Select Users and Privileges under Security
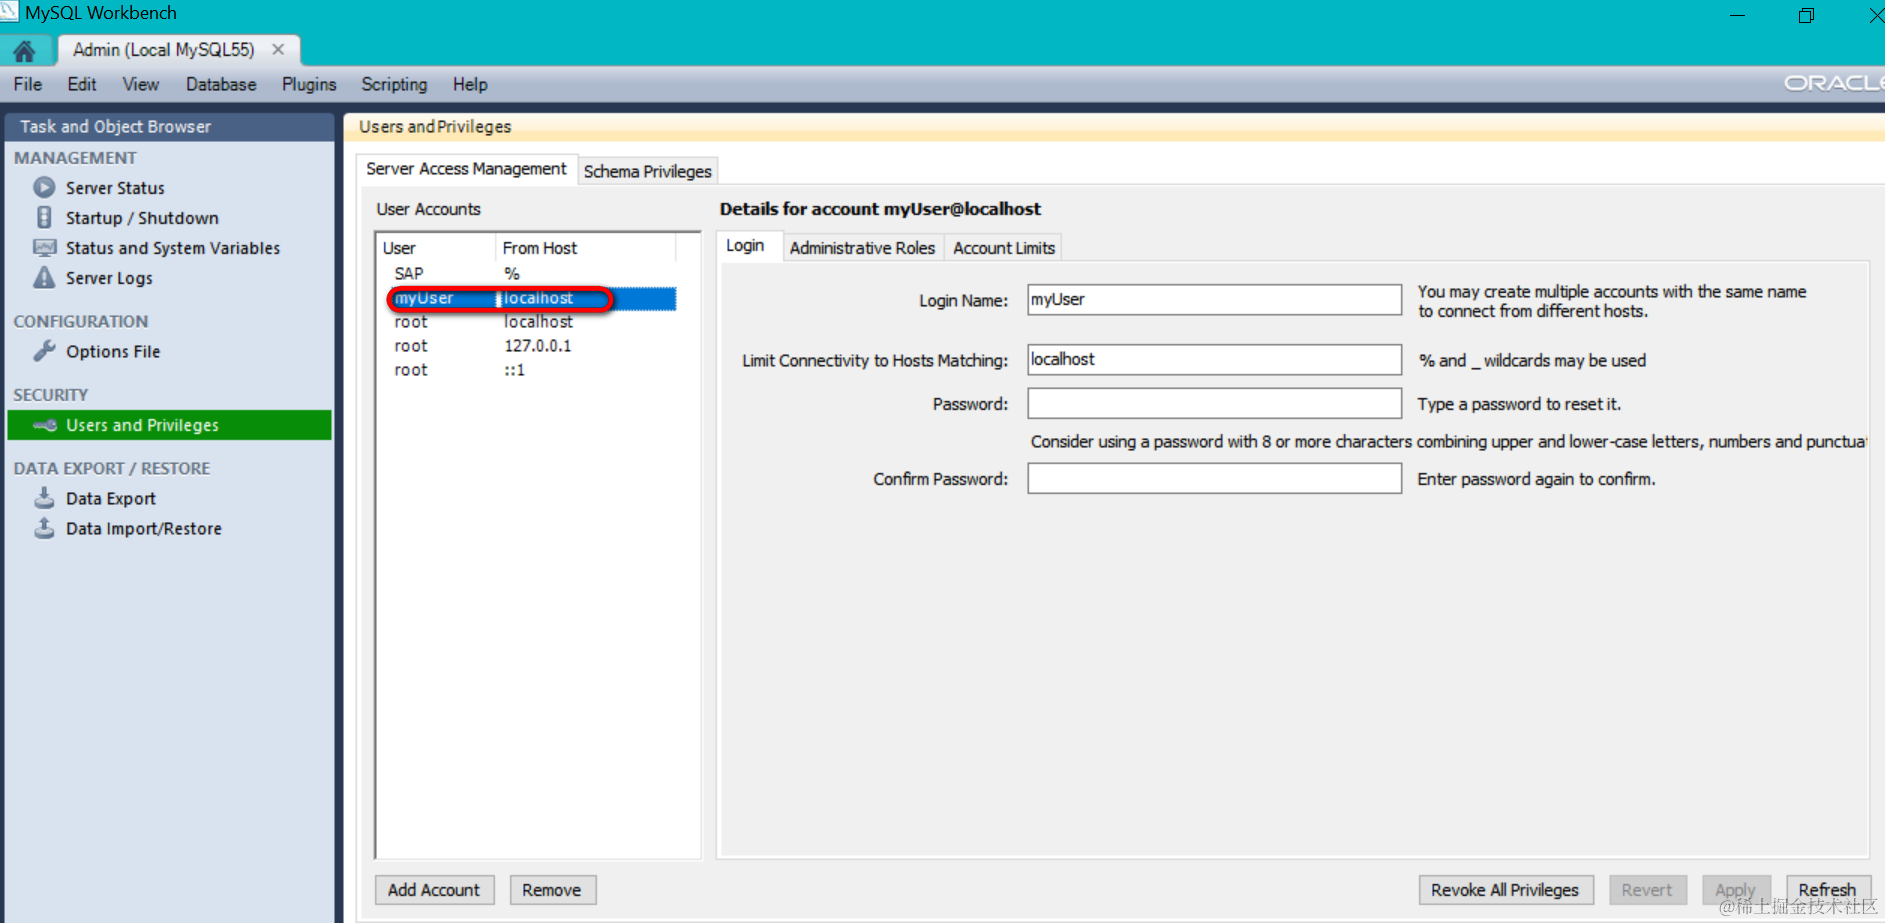Image resolution: width=1885 pixels, height=923 pixels. pyautogui.click(x=169, y=425)
